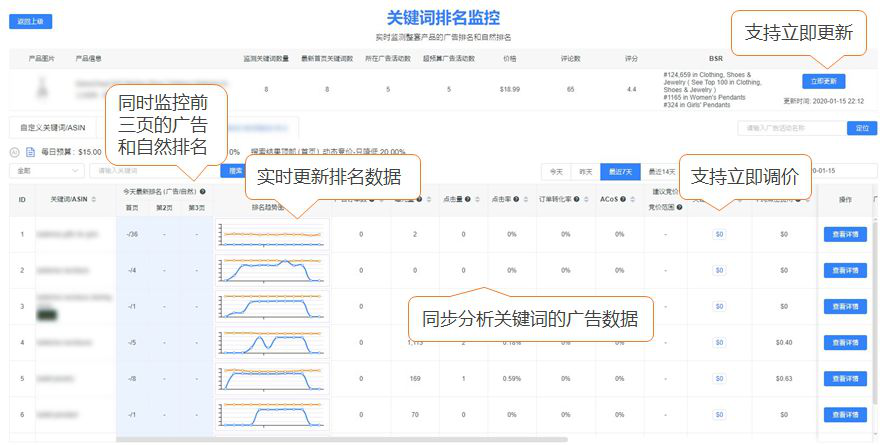Click help icon next to ACoS header

(622, 199)
